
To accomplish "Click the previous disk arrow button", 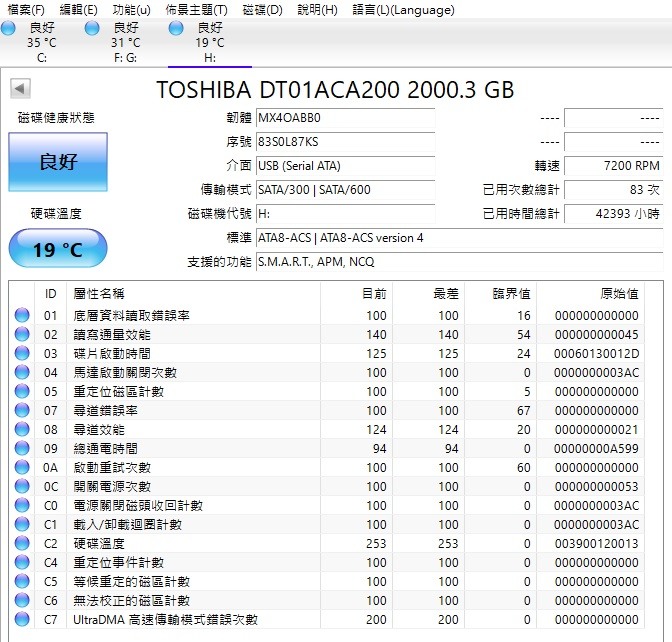I will click(x=20, y=89).
